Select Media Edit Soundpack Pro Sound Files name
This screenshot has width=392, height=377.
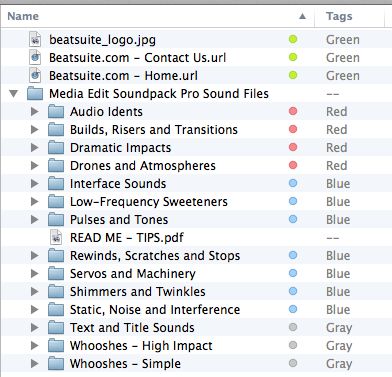[x=159, y=94]
